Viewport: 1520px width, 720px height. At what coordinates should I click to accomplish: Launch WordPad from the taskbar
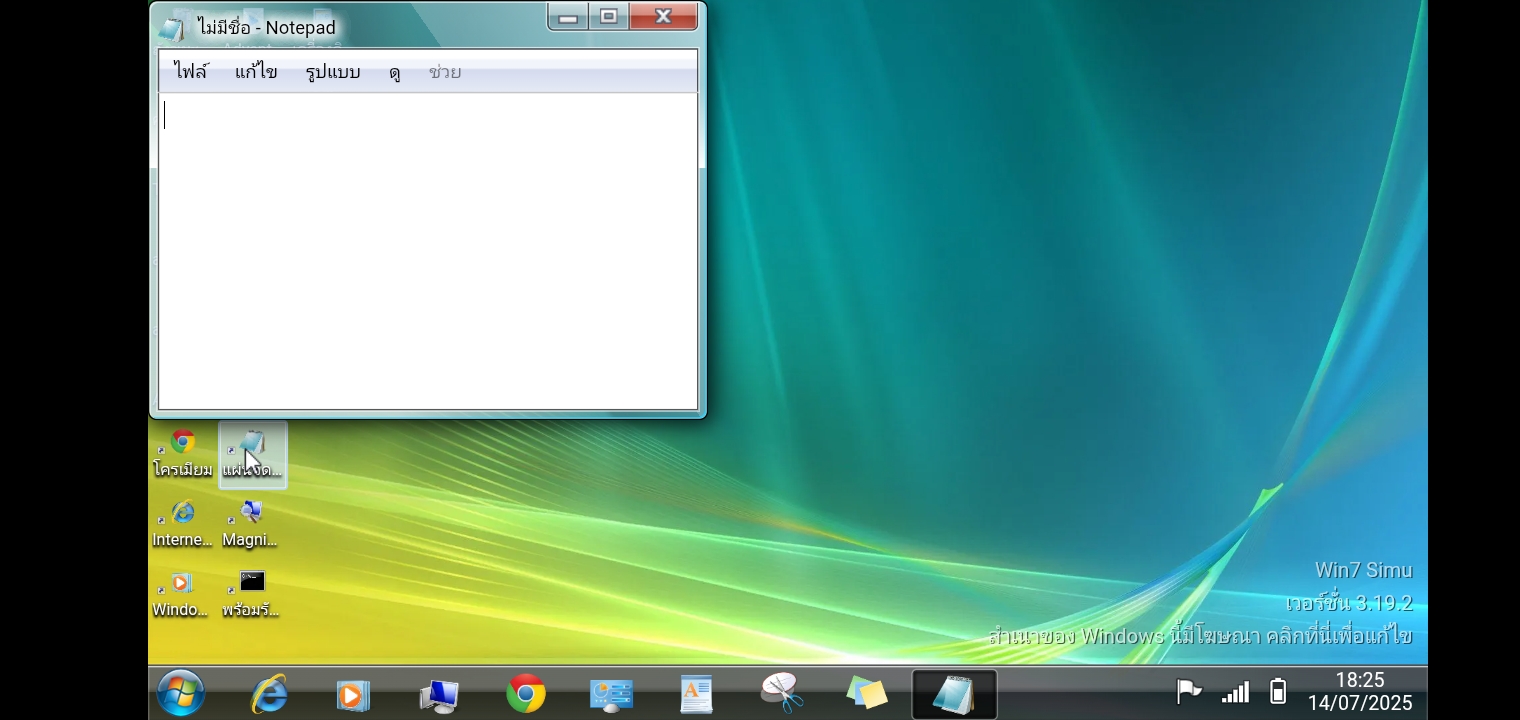696,694
